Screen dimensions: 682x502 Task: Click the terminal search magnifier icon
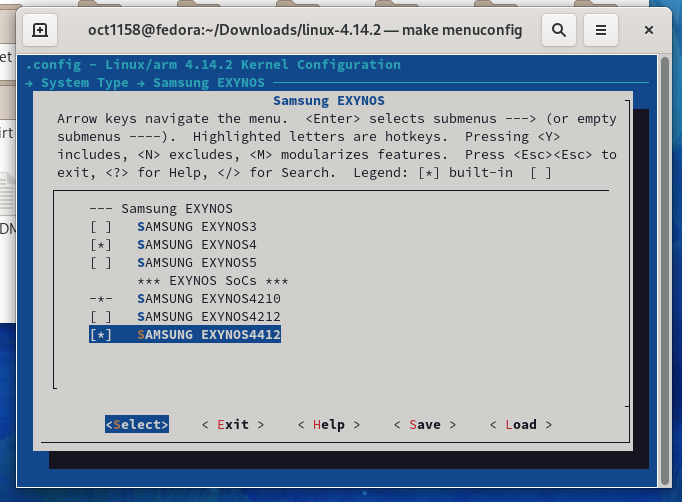559,30
